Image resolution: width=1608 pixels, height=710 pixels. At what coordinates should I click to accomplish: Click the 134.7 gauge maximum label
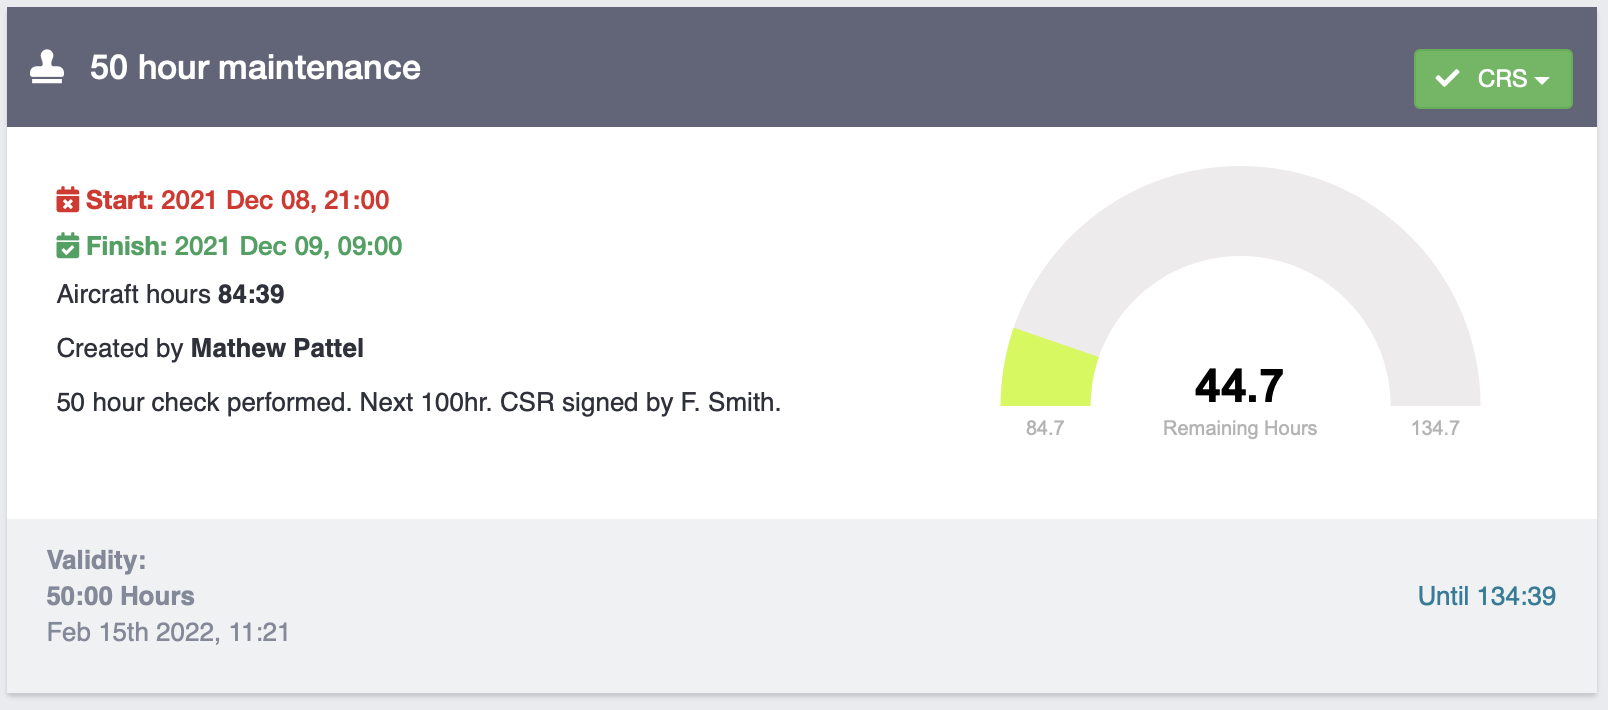point(1435,428)
